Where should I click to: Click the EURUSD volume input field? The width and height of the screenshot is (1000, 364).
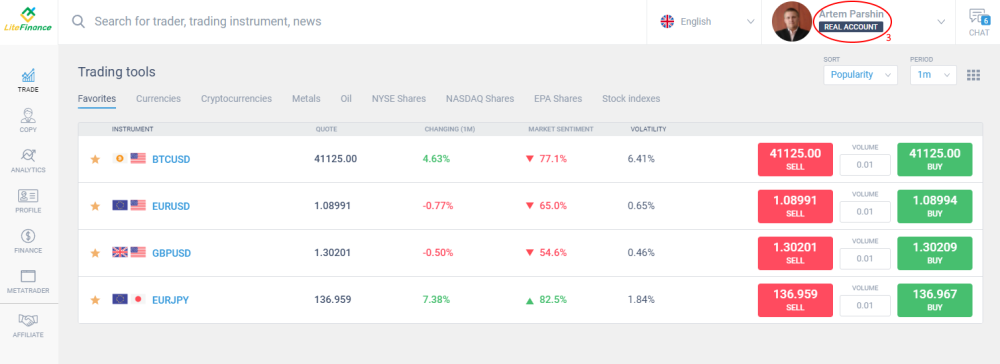pos(865,212)
